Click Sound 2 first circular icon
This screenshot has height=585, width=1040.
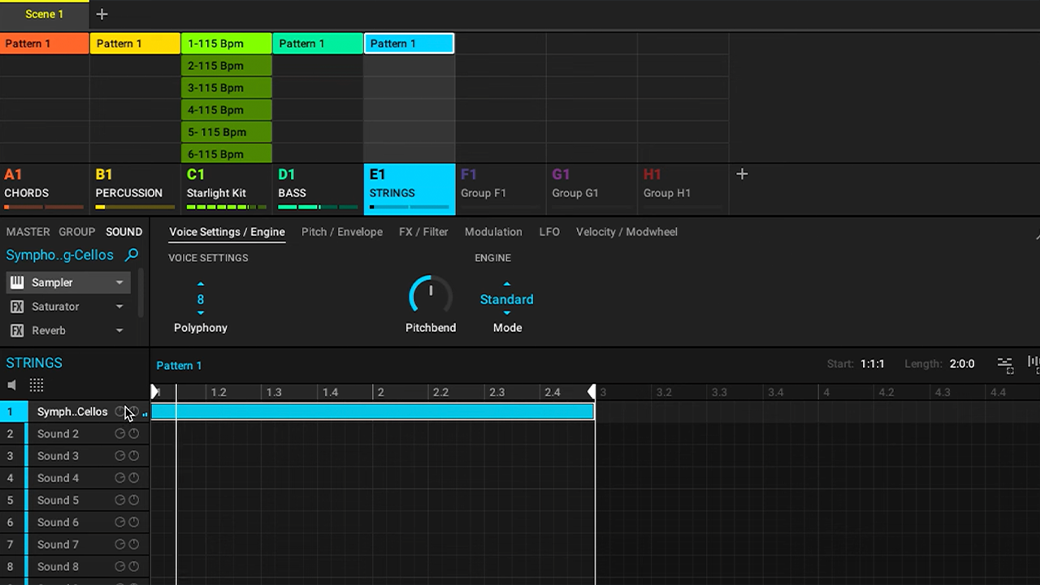[x=120, y=434]
